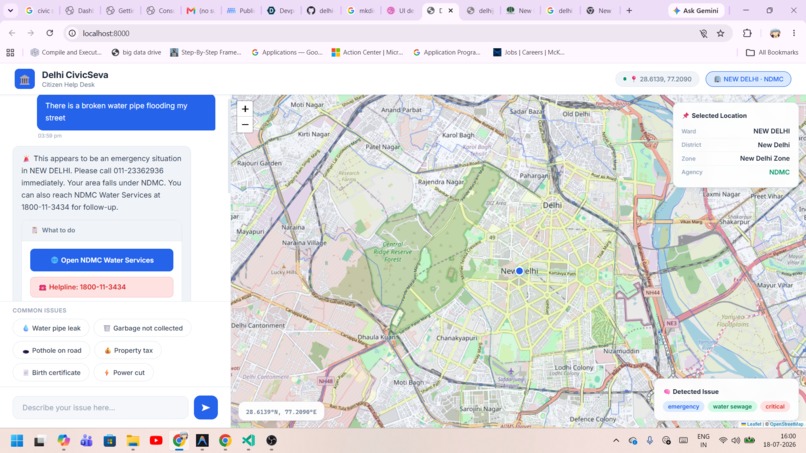Pick the Power cut chip
The image size is (806, 453).
click(x=124, y=372)
